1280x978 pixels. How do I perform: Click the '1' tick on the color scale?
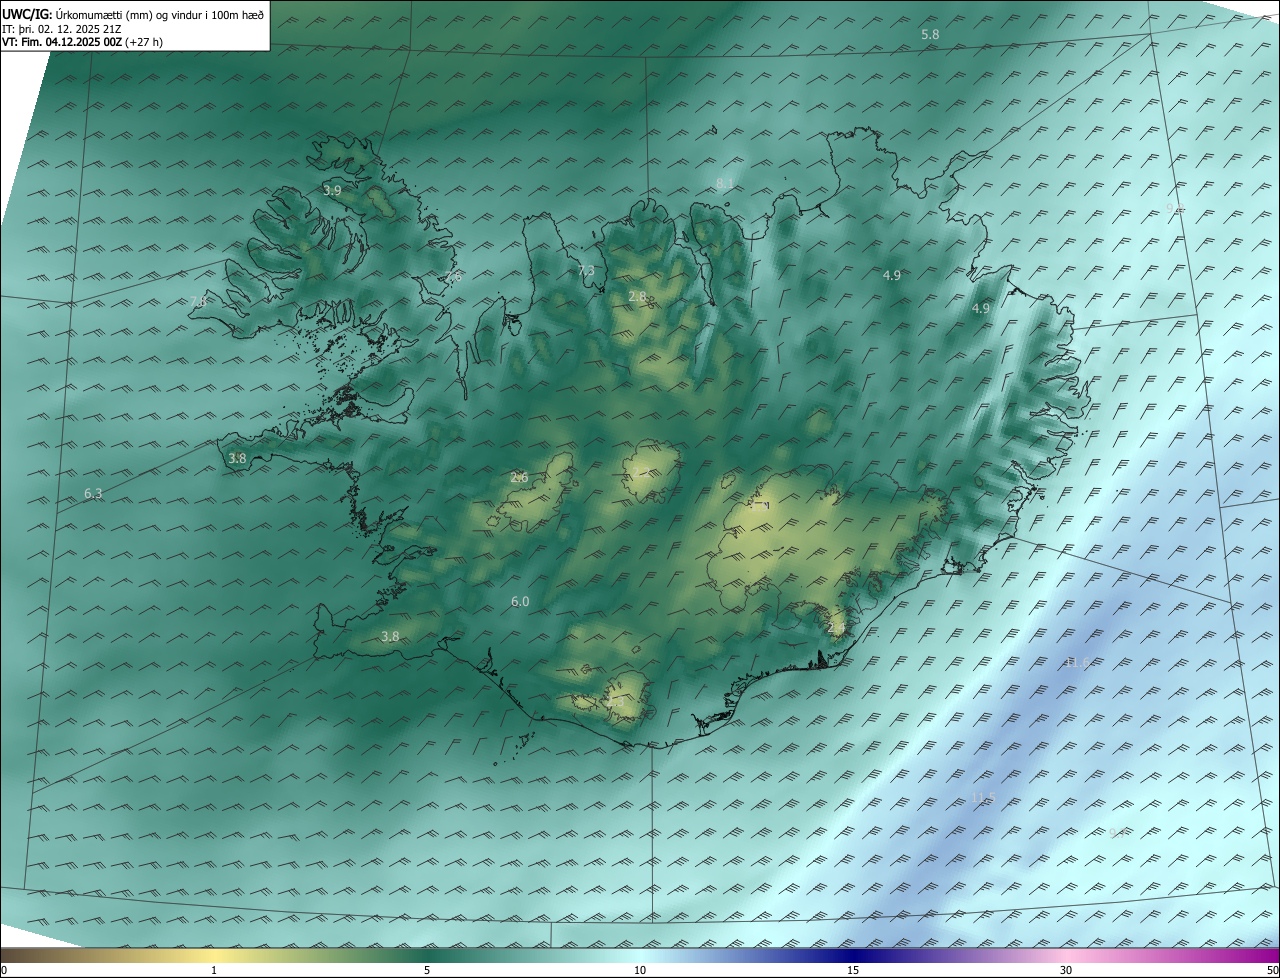point(214,970)
